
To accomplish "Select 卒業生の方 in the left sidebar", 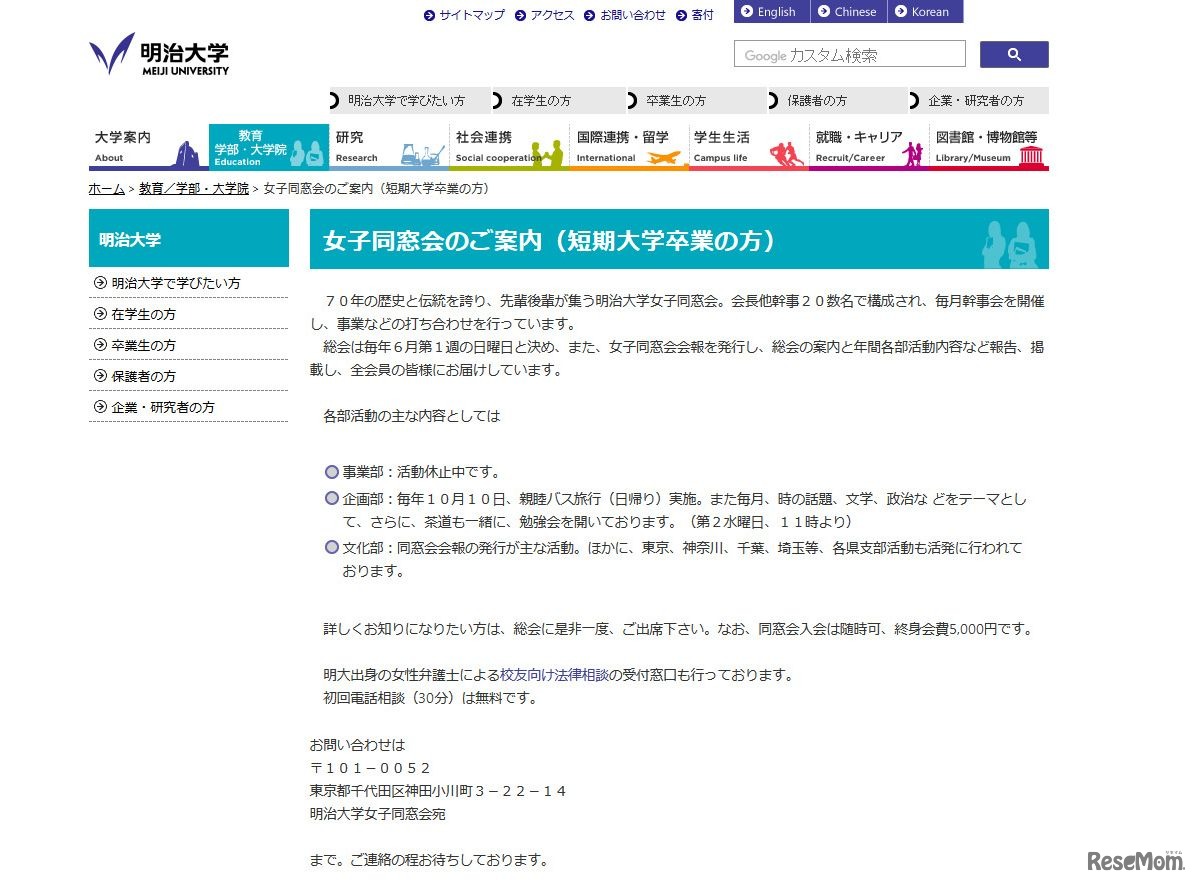I will [143, 345].
